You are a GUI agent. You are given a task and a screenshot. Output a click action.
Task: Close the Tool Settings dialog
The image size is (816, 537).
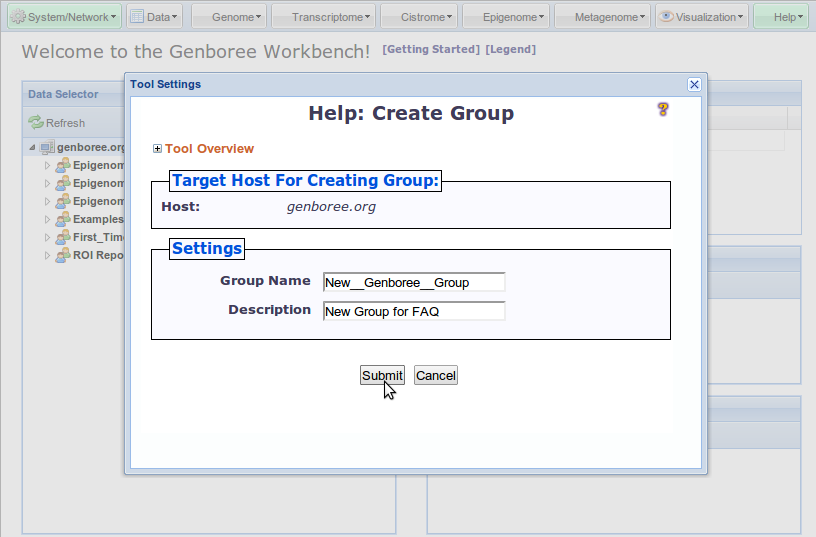coord(694,85)
